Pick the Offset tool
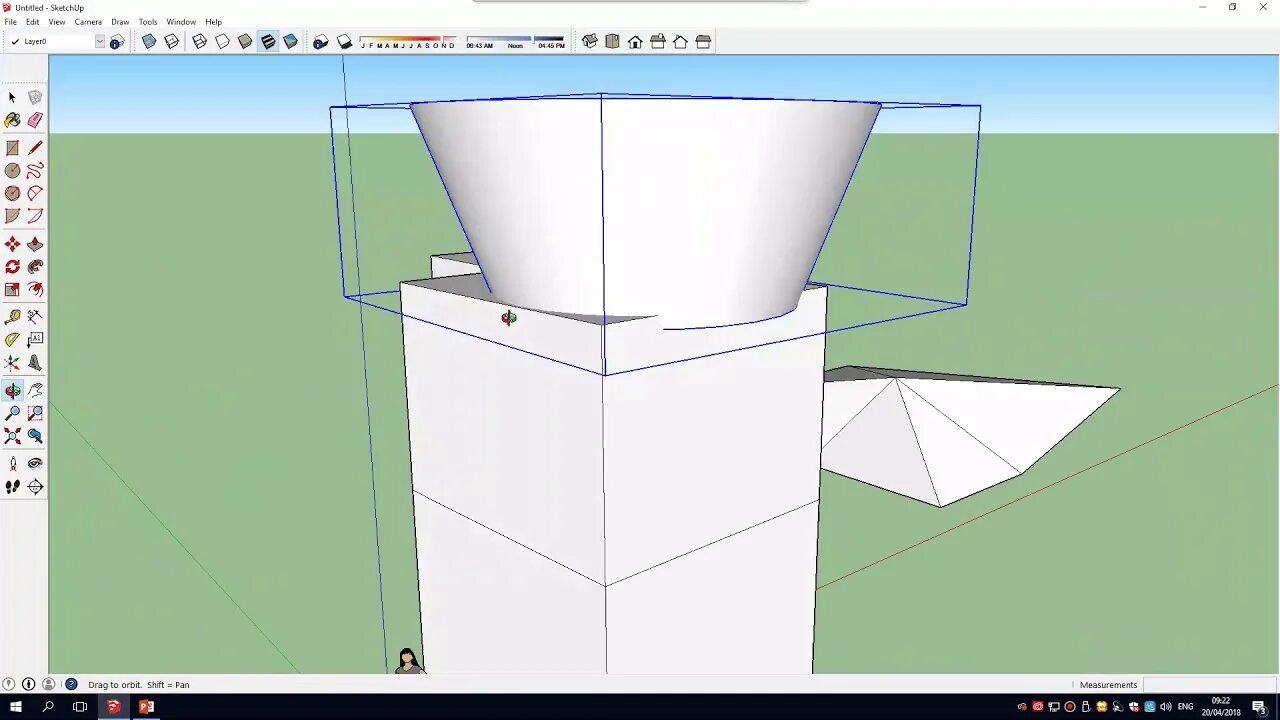 (x=35, y=290)
